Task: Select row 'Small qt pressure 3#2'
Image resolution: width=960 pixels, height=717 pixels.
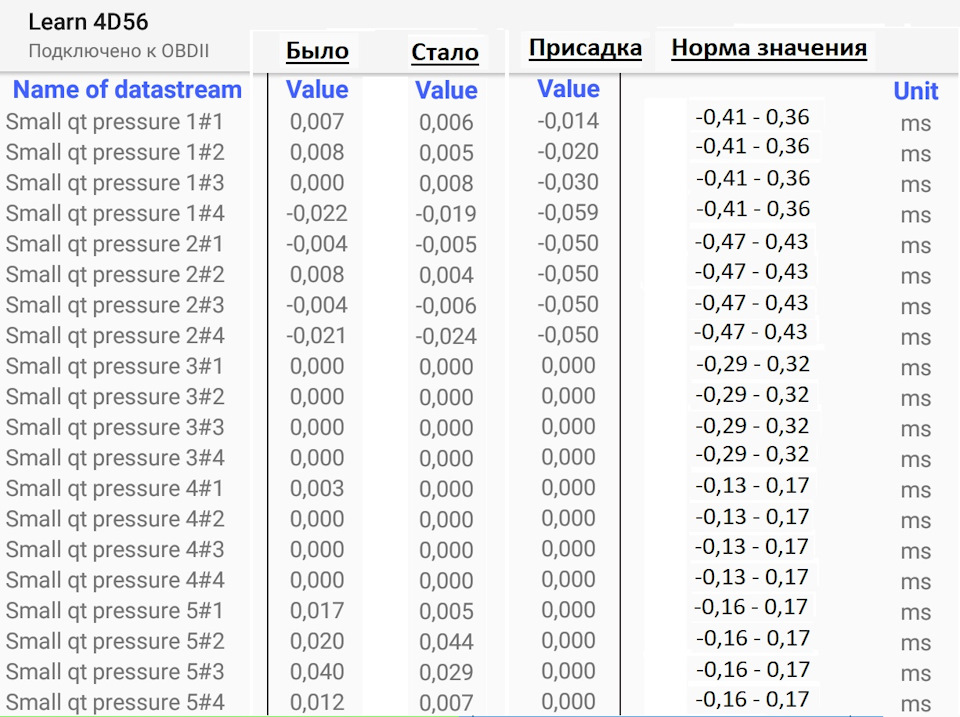Action: (x=480, y=397)
